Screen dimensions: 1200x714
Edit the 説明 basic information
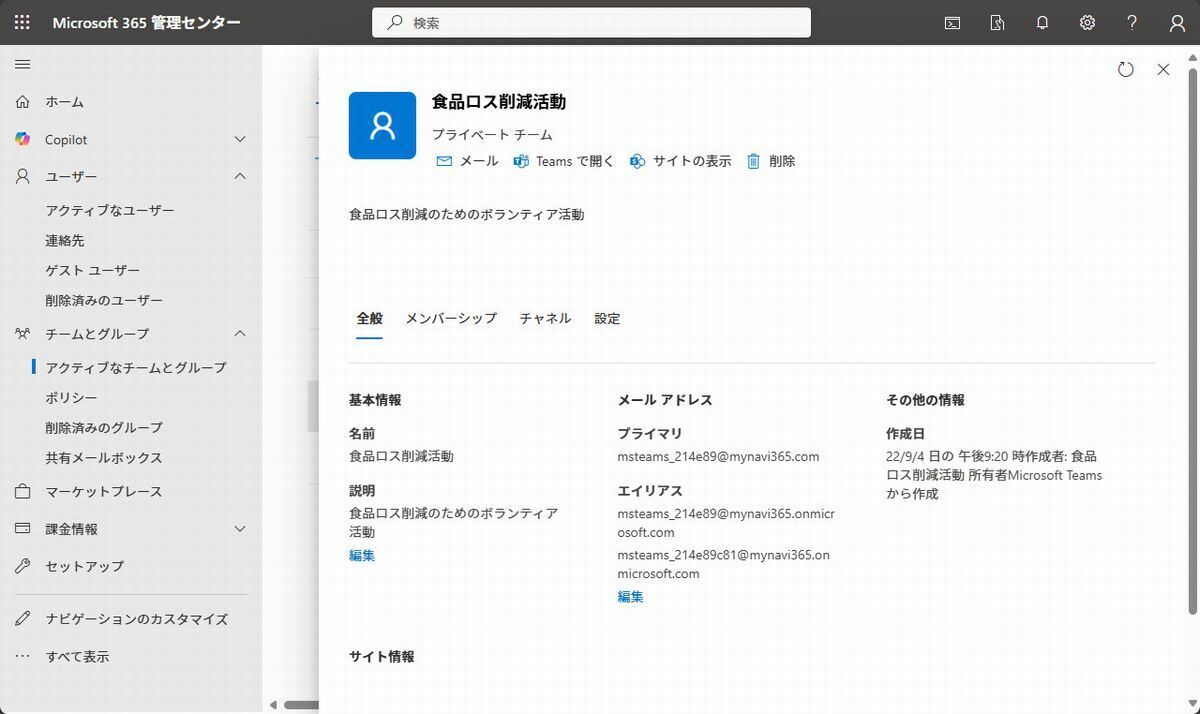point(362,555)
